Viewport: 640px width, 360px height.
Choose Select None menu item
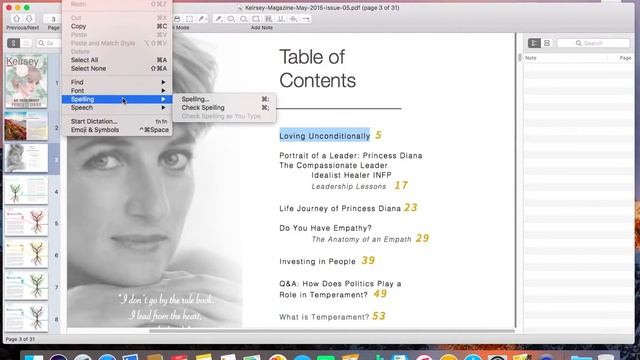click(x=117, y=69)
